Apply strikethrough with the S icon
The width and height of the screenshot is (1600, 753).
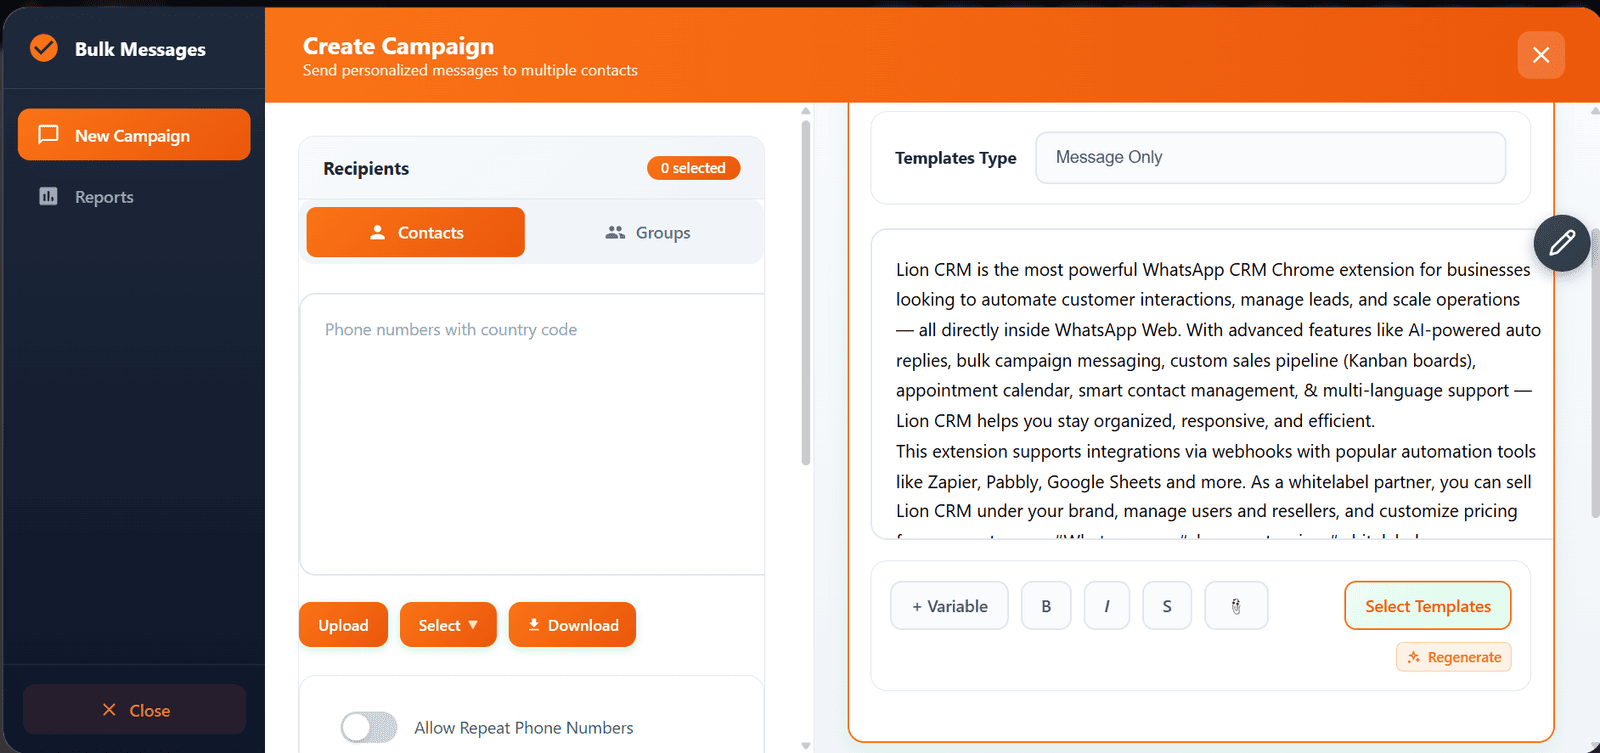tap(1166, 605)
